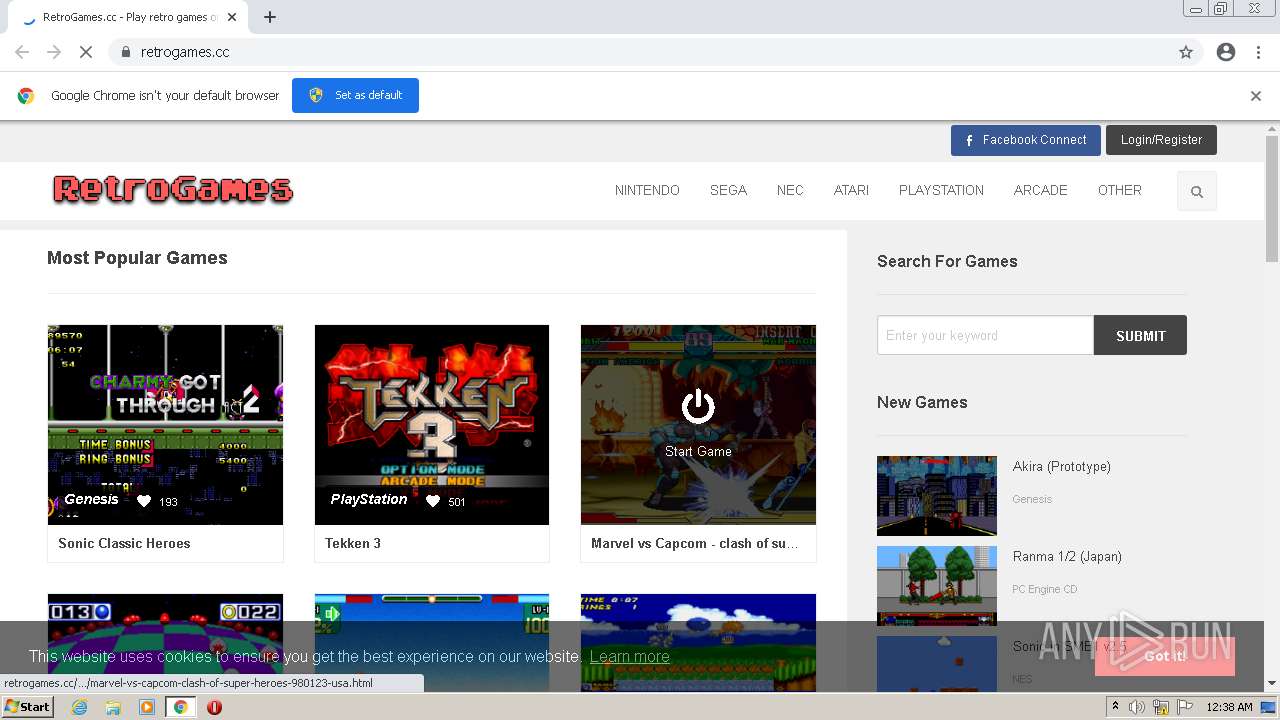This screenshot has height=720, width=1280.
Task: Click Start Game power icon on Marvel vs Capcom
Action: 698,406
